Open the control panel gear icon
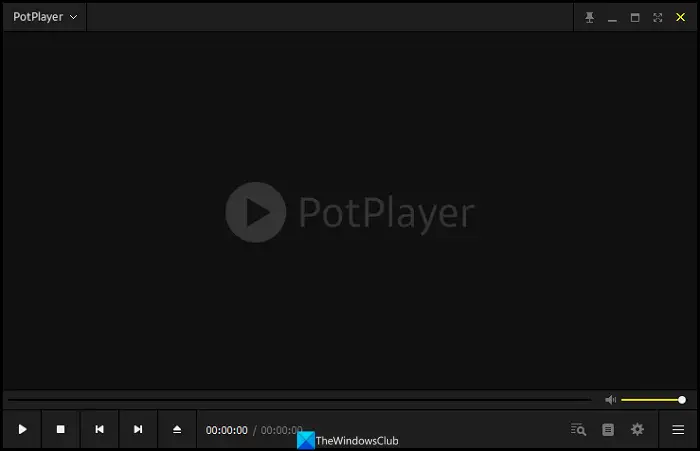 point(637,430)
